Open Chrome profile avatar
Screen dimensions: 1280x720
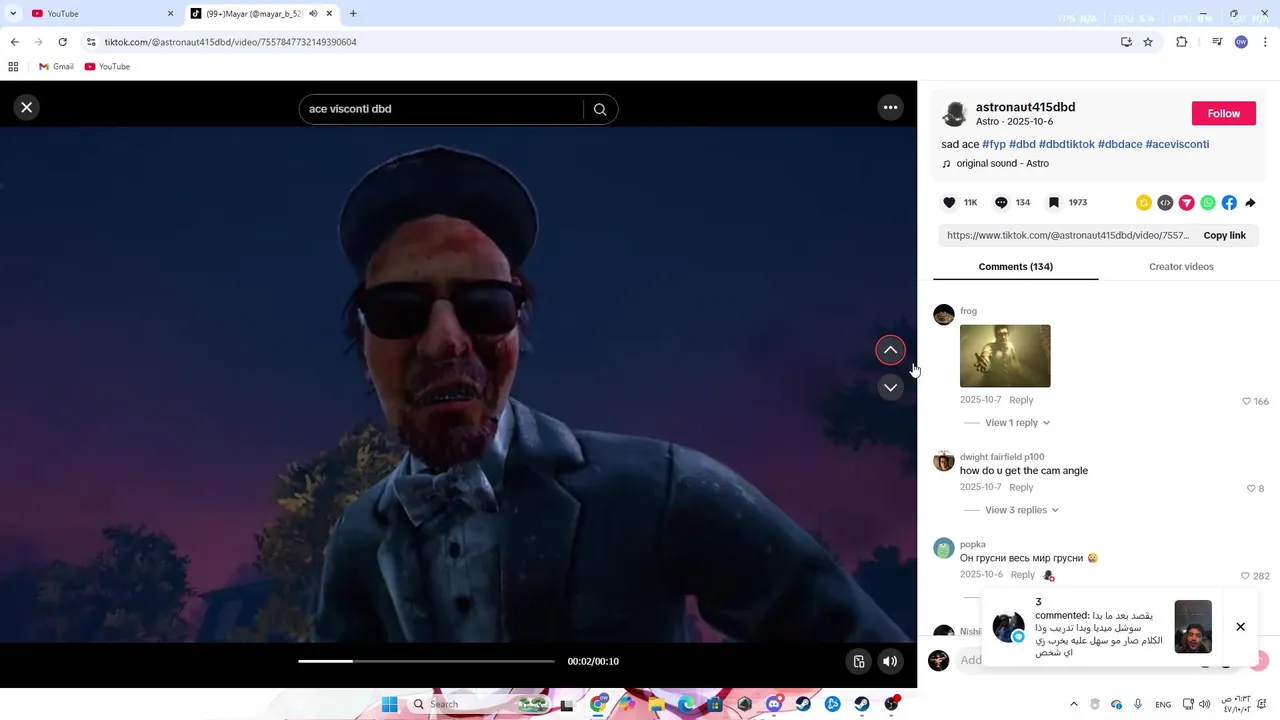pyautogui.click(x=1241, y=42)
